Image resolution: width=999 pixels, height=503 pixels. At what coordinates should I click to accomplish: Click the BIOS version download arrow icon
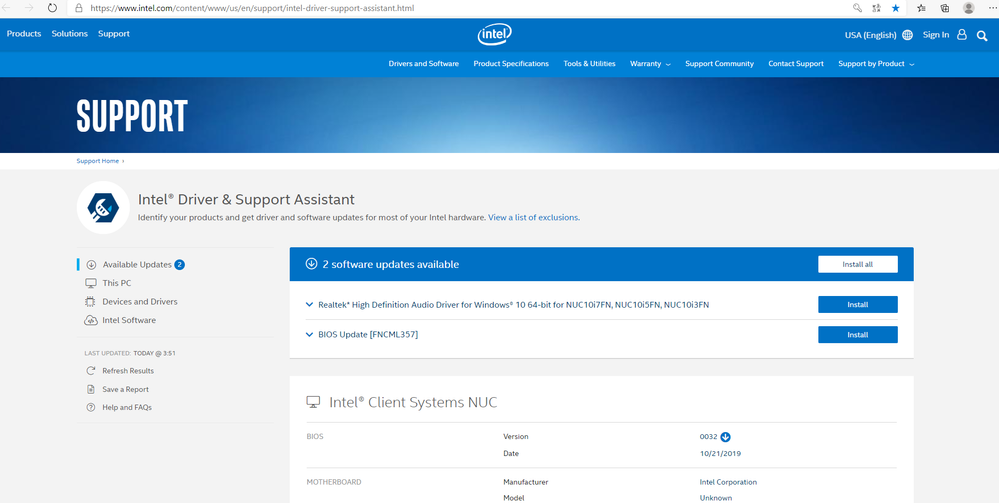(726, 437)
